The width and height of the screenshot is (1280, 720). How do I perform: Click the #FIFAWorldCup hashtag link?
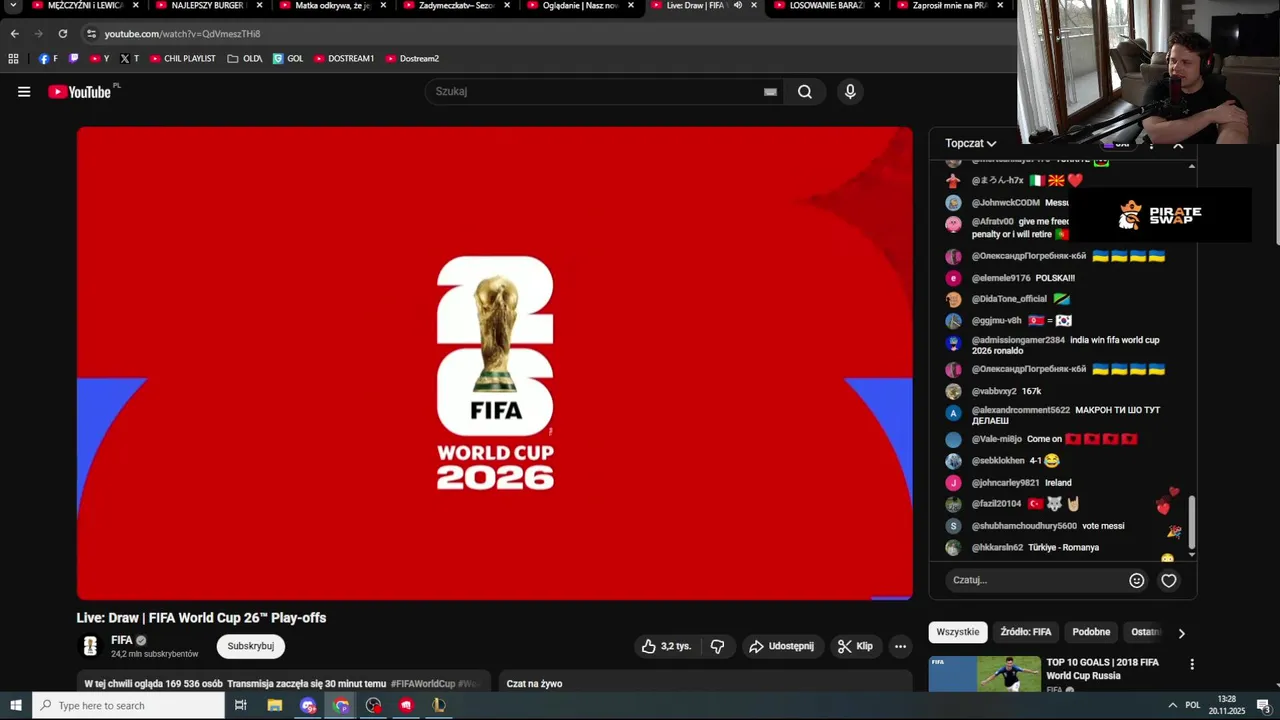pos(423,684)
